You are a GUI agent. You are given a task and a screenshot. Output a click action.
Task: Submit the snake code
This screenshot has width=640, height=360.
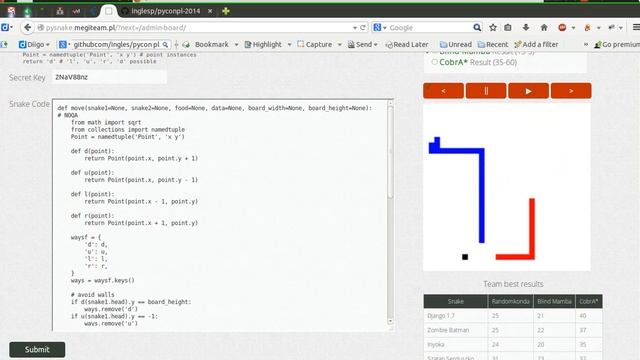[x=37, y=349]
